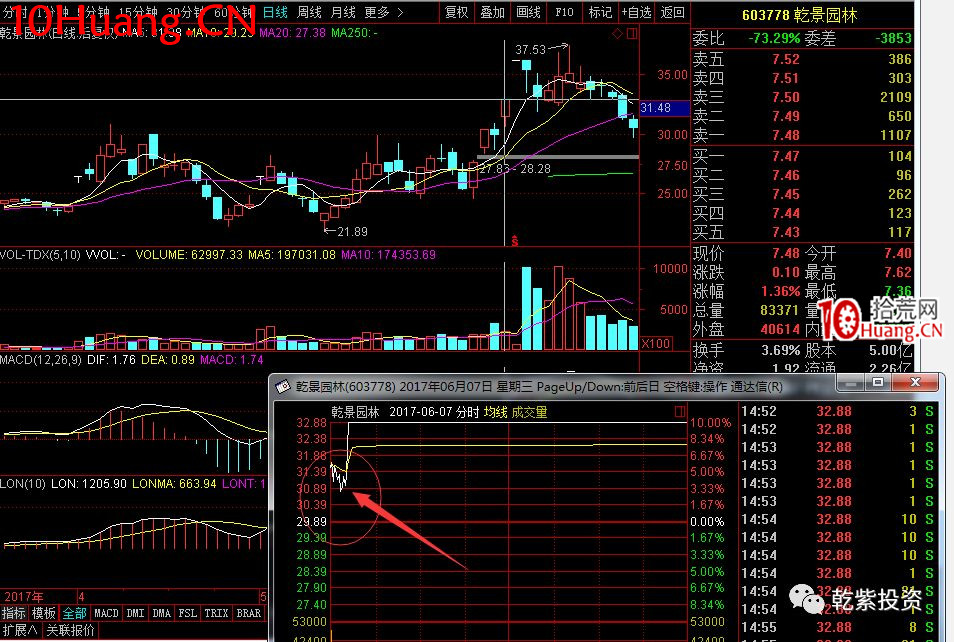The height and width of the screenshot is (642, 954).
Task: Close the 乾景园林 intraday popup window
Action: [x=916, y=382]
